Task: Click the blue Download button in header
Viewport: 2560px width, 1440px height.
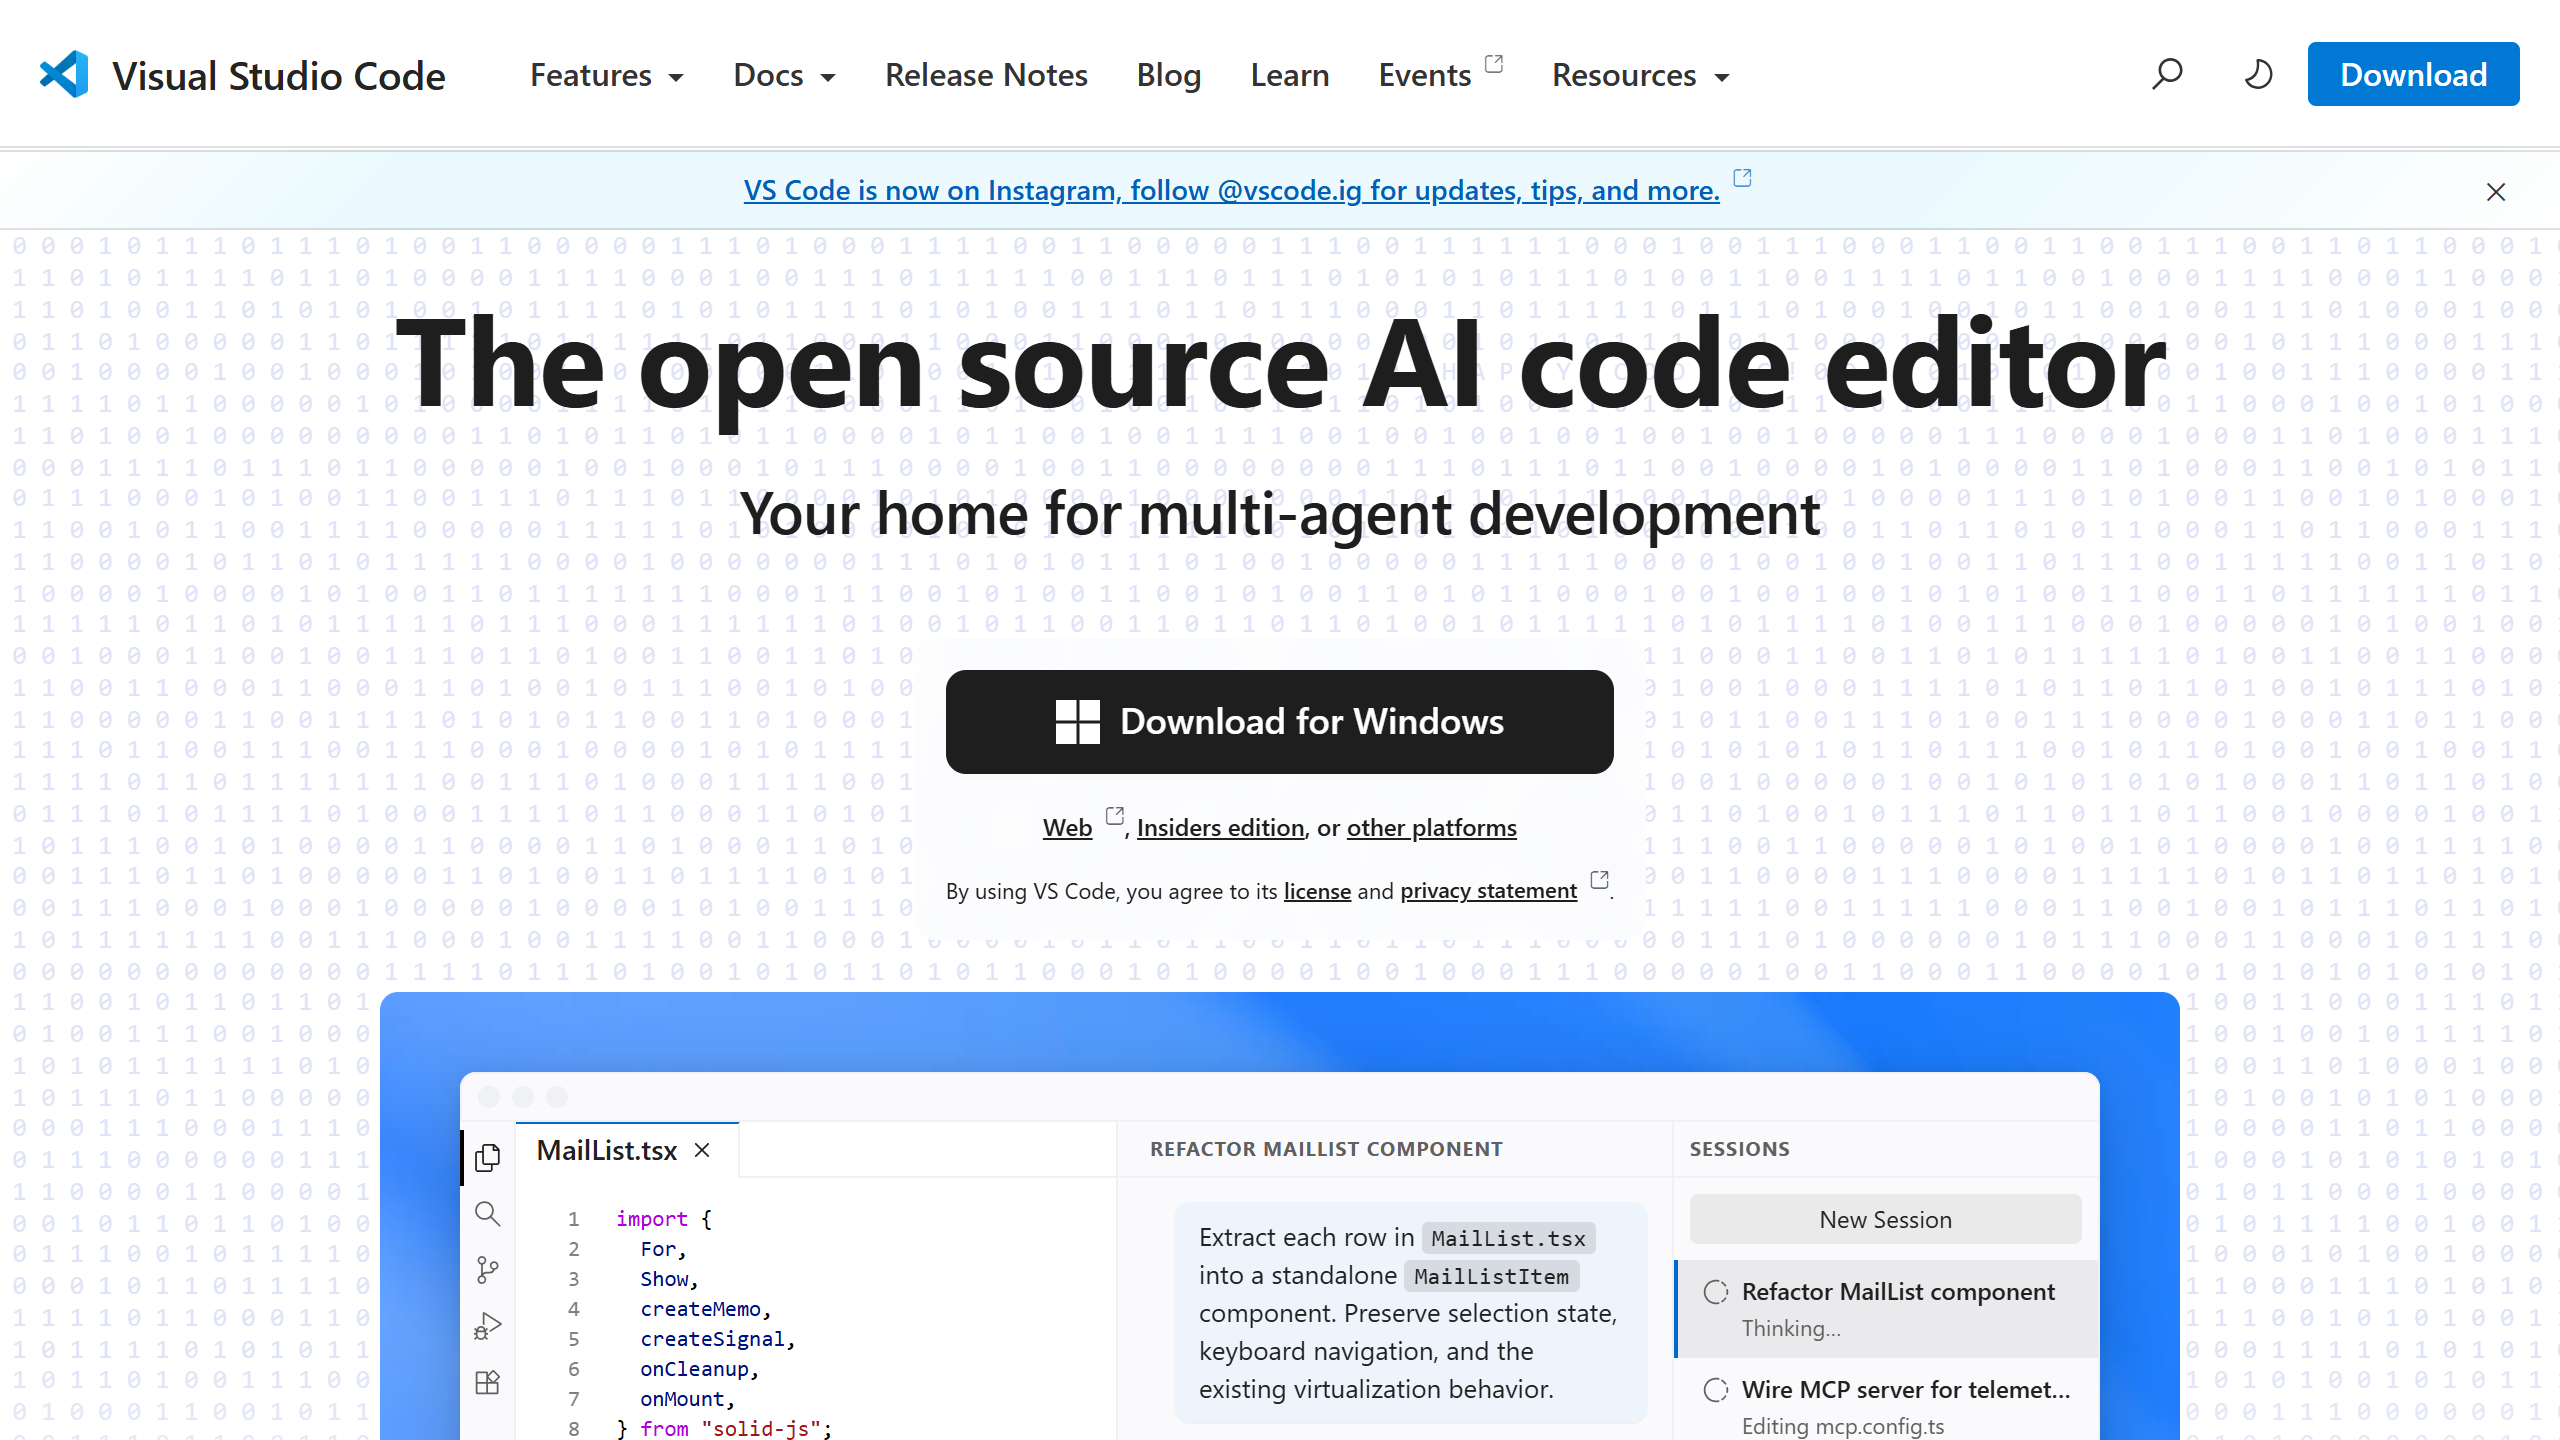Action: pos(2413,74)
